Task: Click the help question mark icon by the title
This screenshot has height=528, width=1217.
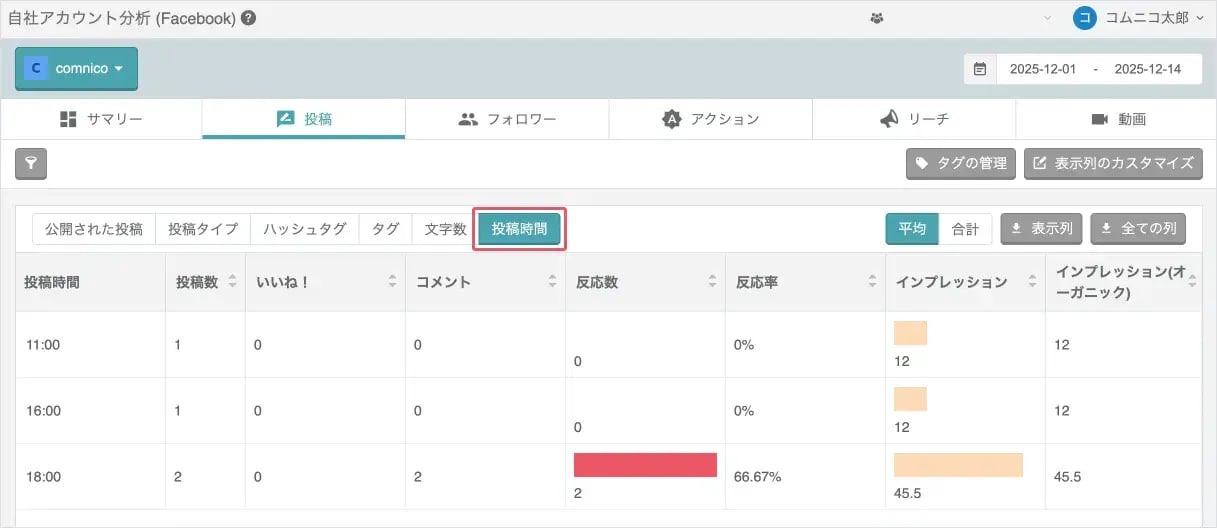Action: [x=248, y=18]
